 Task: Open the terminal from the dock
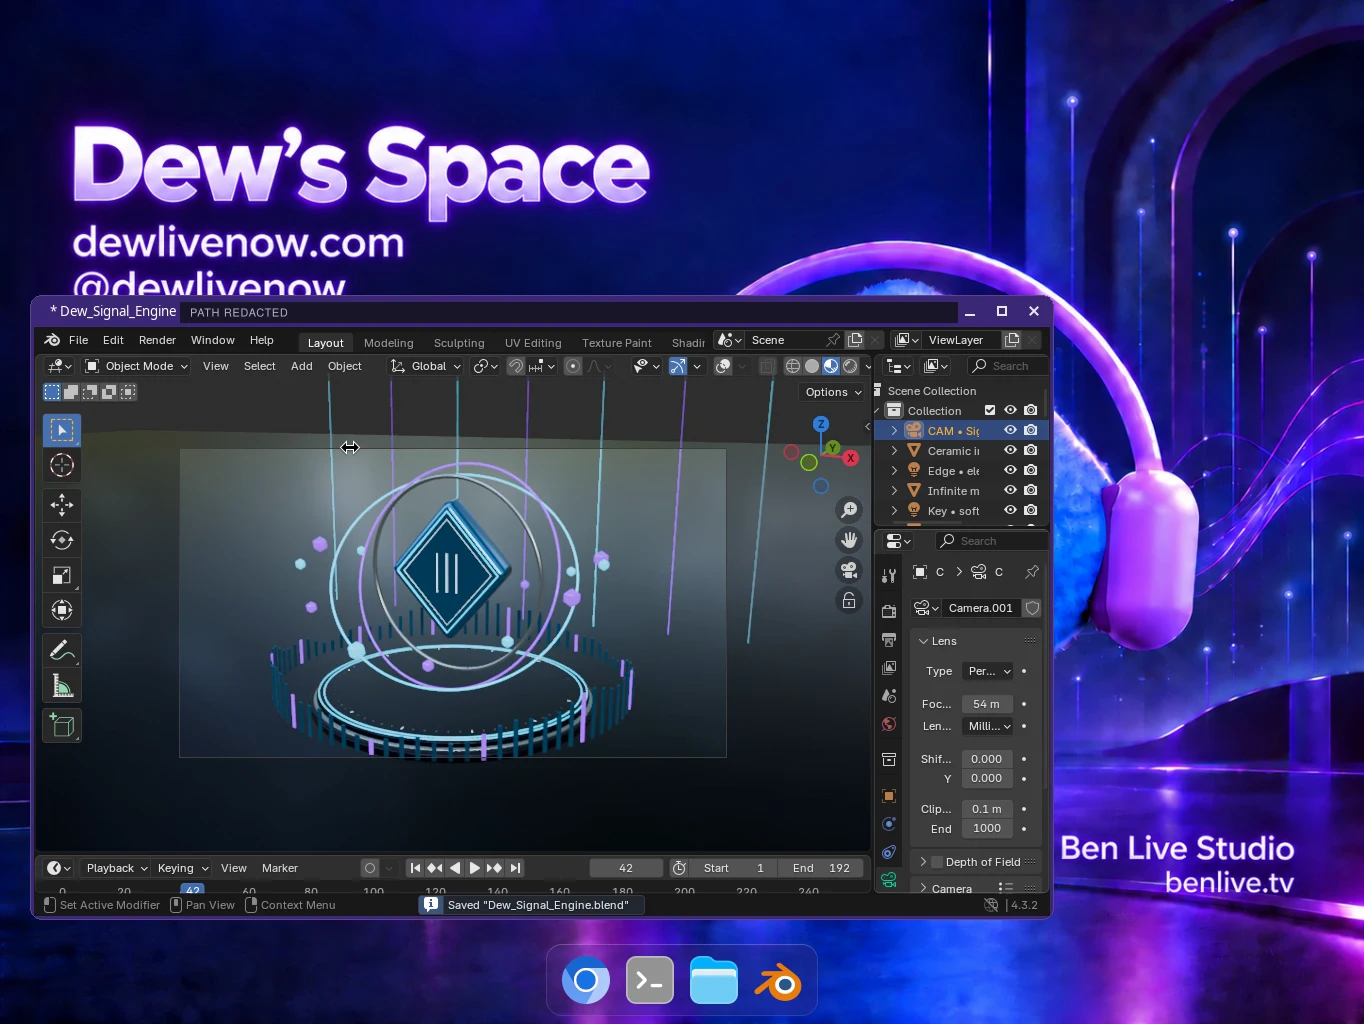point(650,982)
